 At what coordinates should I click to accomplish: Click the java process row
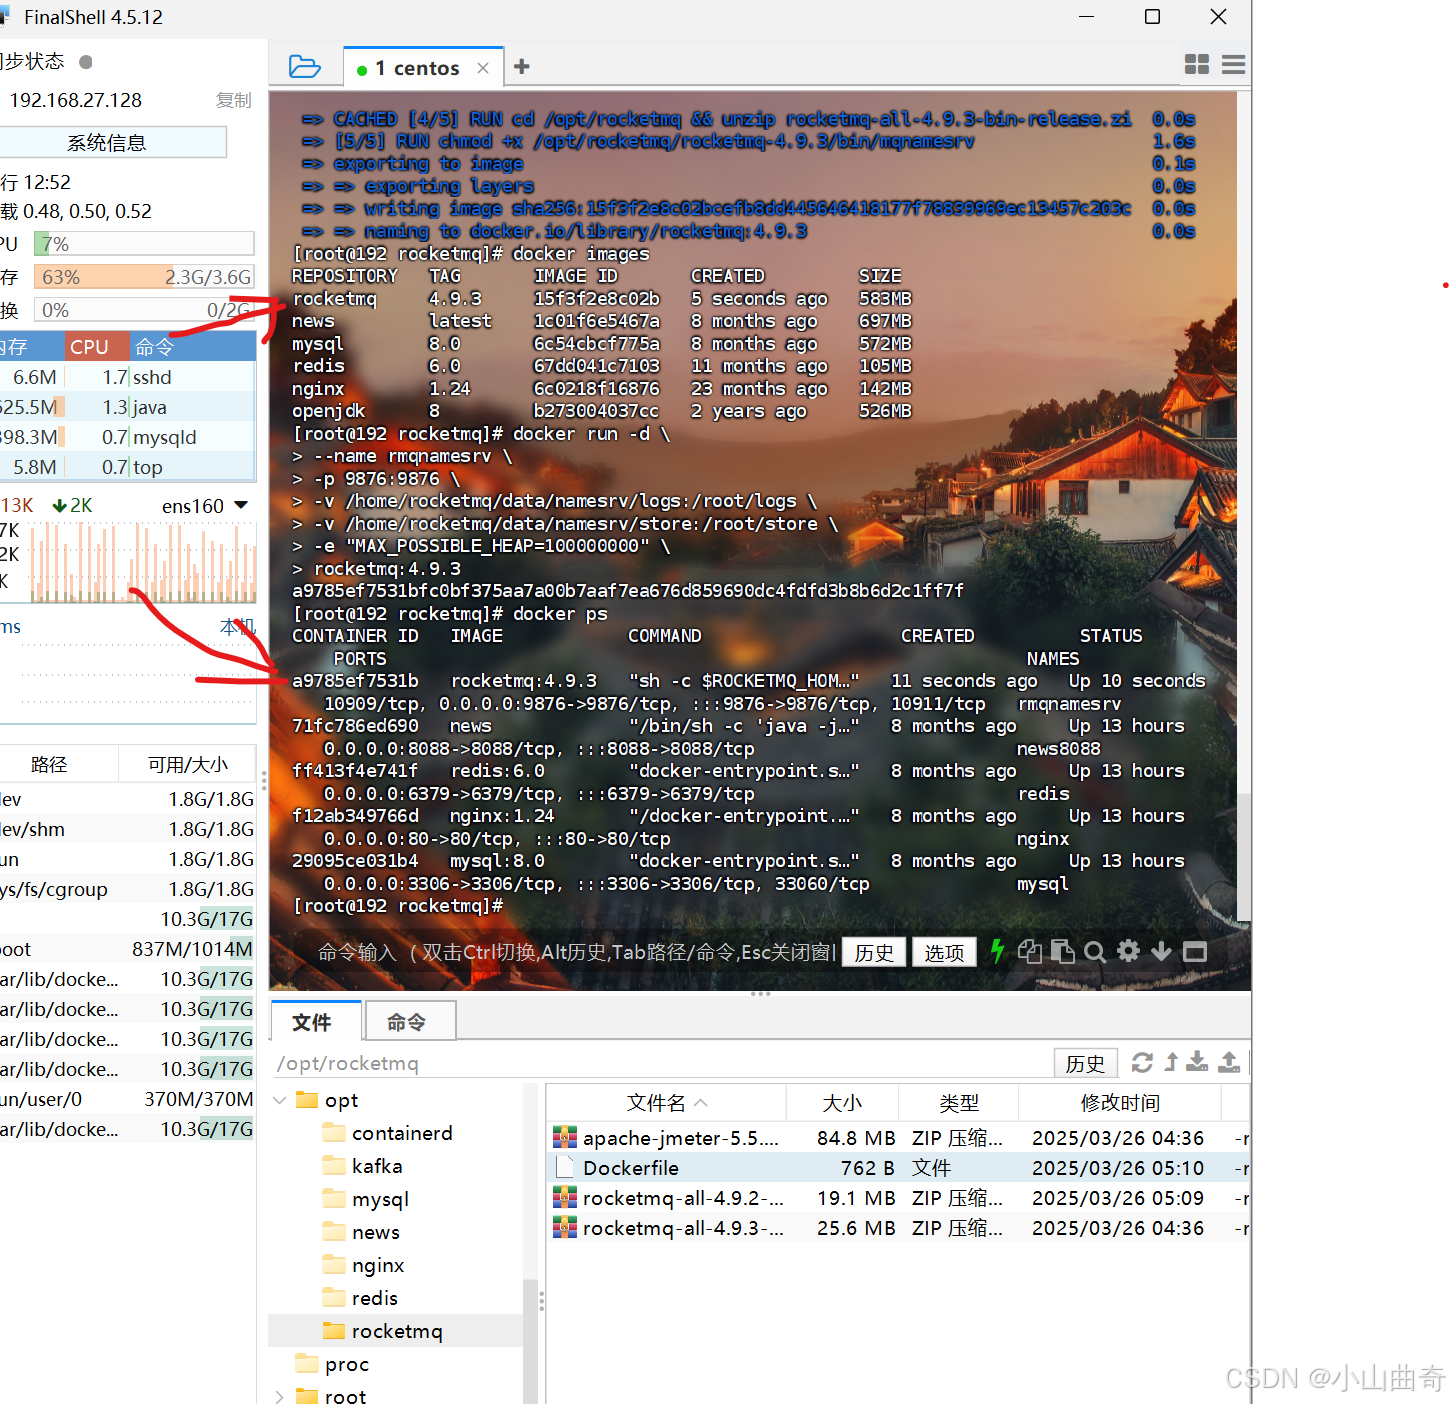click(x=128, y=407)
